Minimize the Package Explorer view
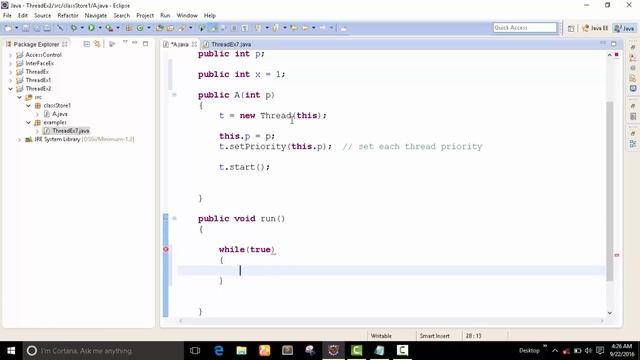 pyautogui.click(x=135, y=43)
